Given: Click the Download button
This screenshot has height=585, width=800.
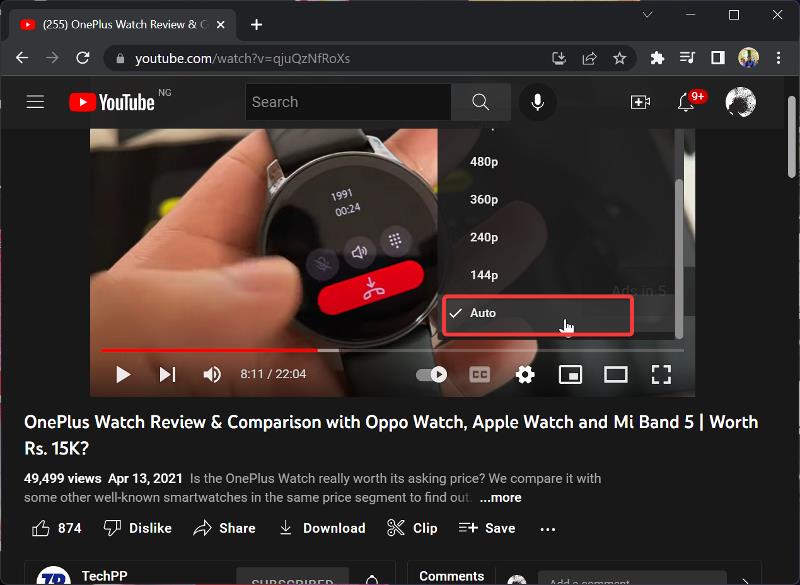Looking at the screenshot, I should (322, 528).
